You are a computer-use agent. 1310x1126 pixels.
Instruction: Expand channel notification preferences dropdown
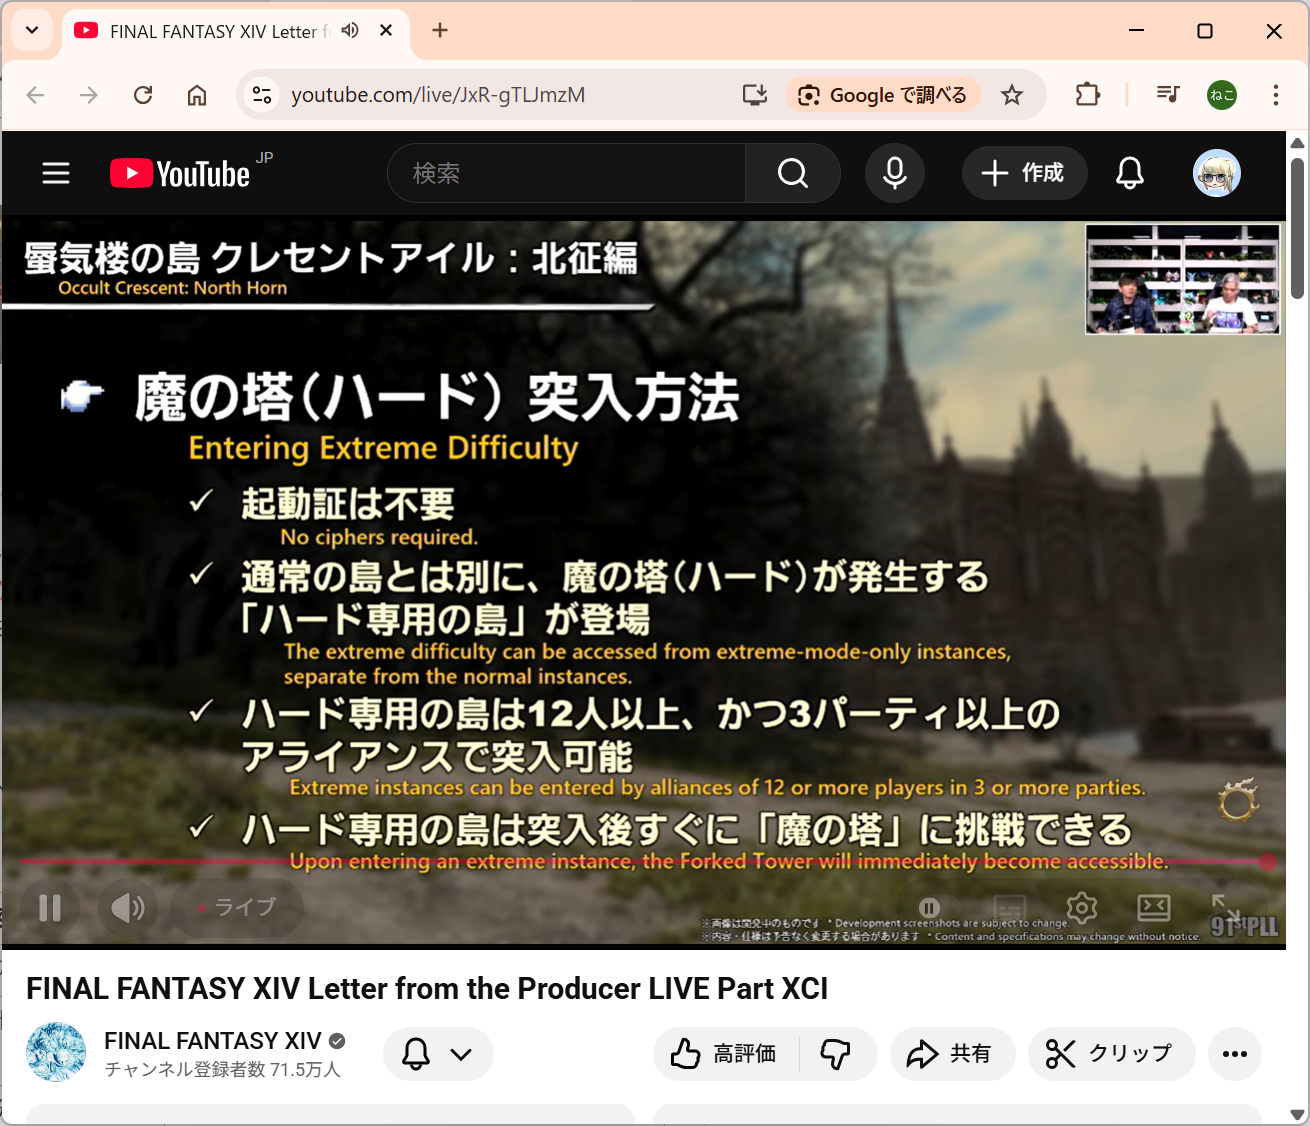[438, 1054]
